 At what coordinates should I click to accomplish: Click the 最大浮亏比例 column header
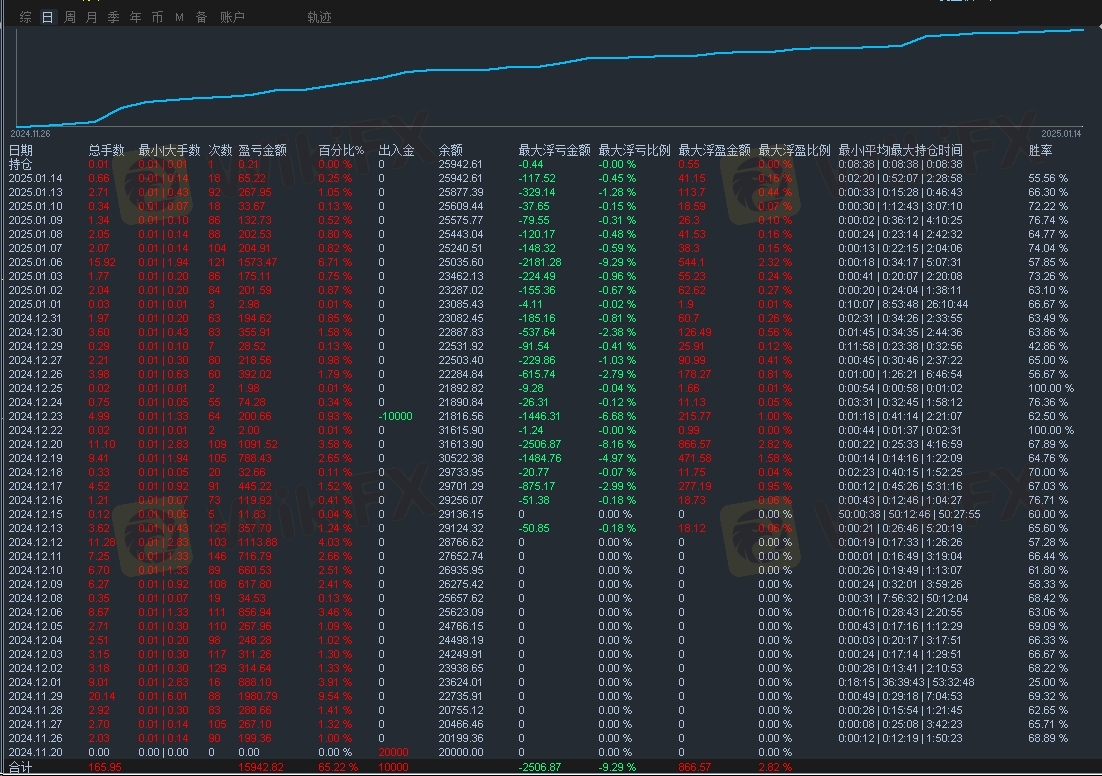634,150
